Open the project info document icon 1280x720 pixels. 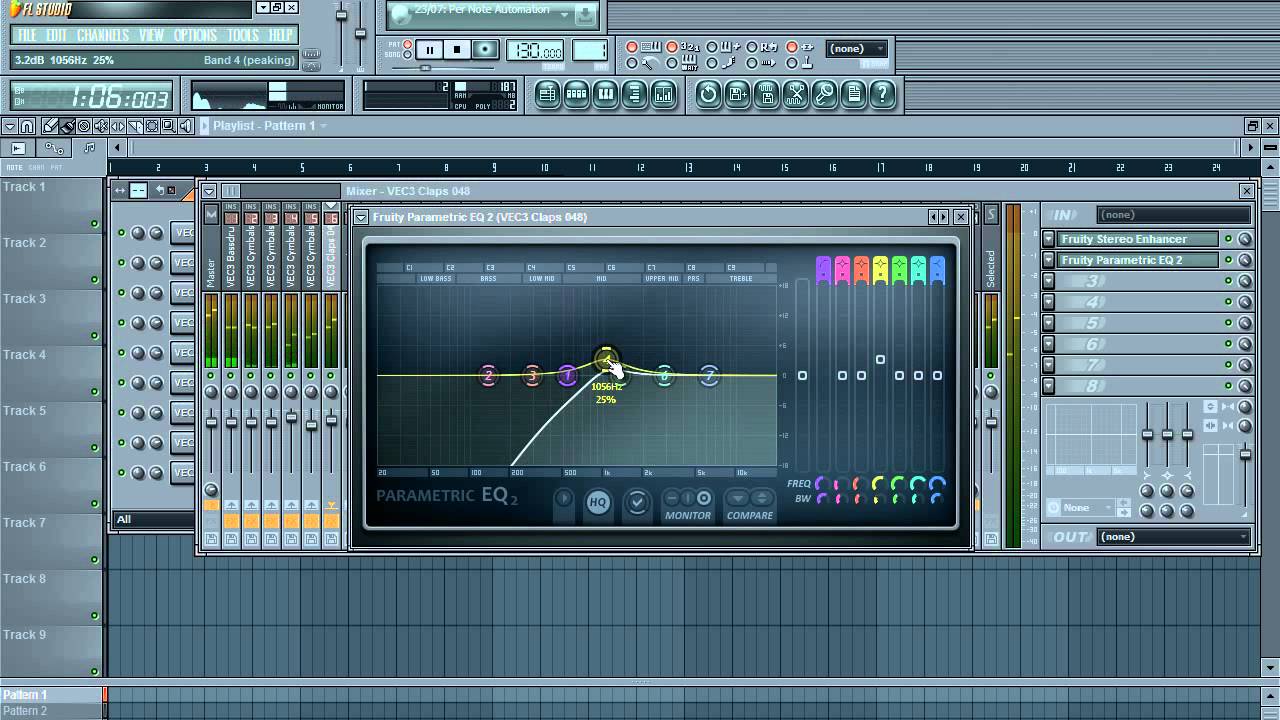coord(853,95)
